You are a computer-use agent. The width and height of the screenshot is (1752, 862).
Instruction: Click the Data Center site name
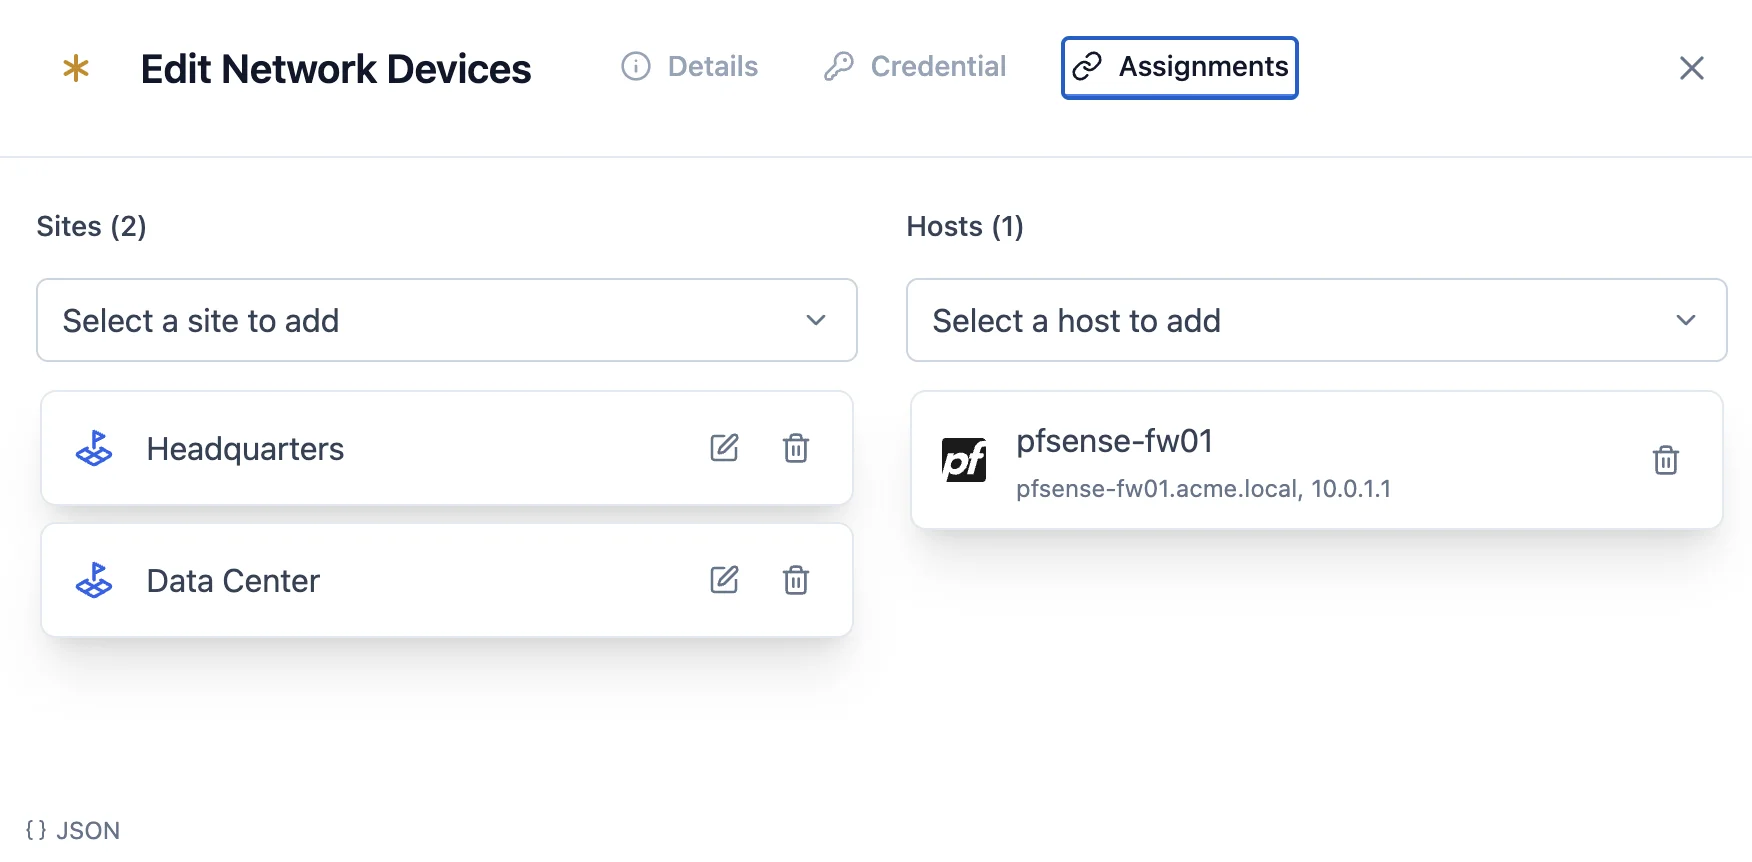[233, 581]
